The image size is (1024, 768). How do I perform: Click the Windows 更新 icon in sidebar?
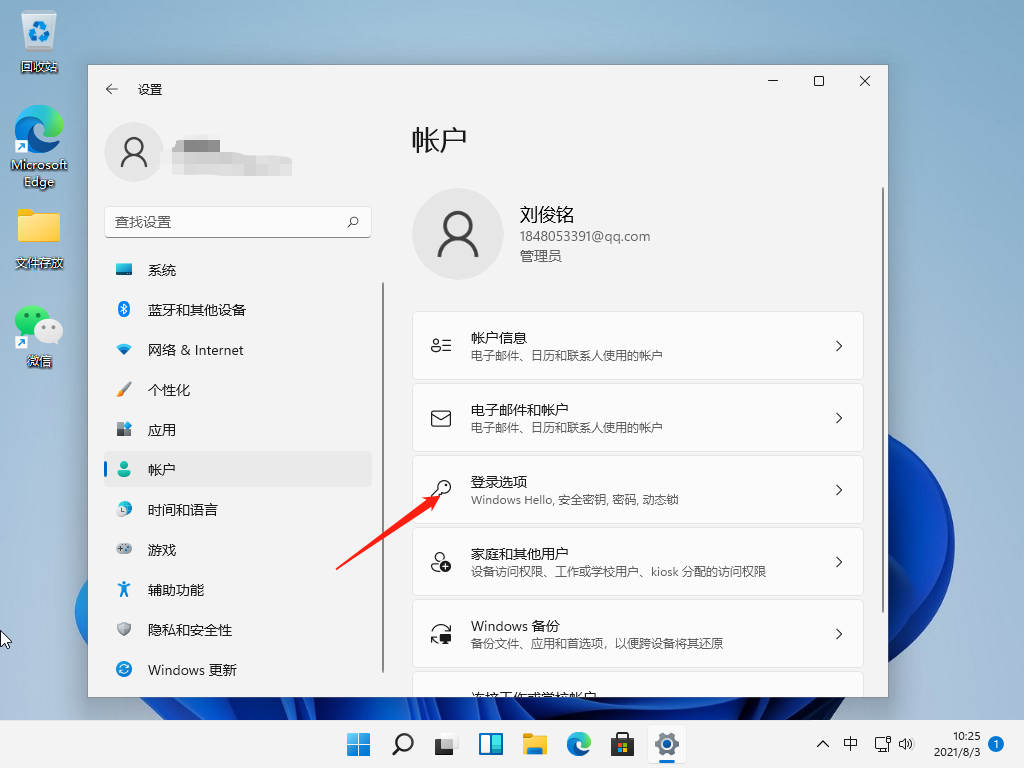(126, 669)
